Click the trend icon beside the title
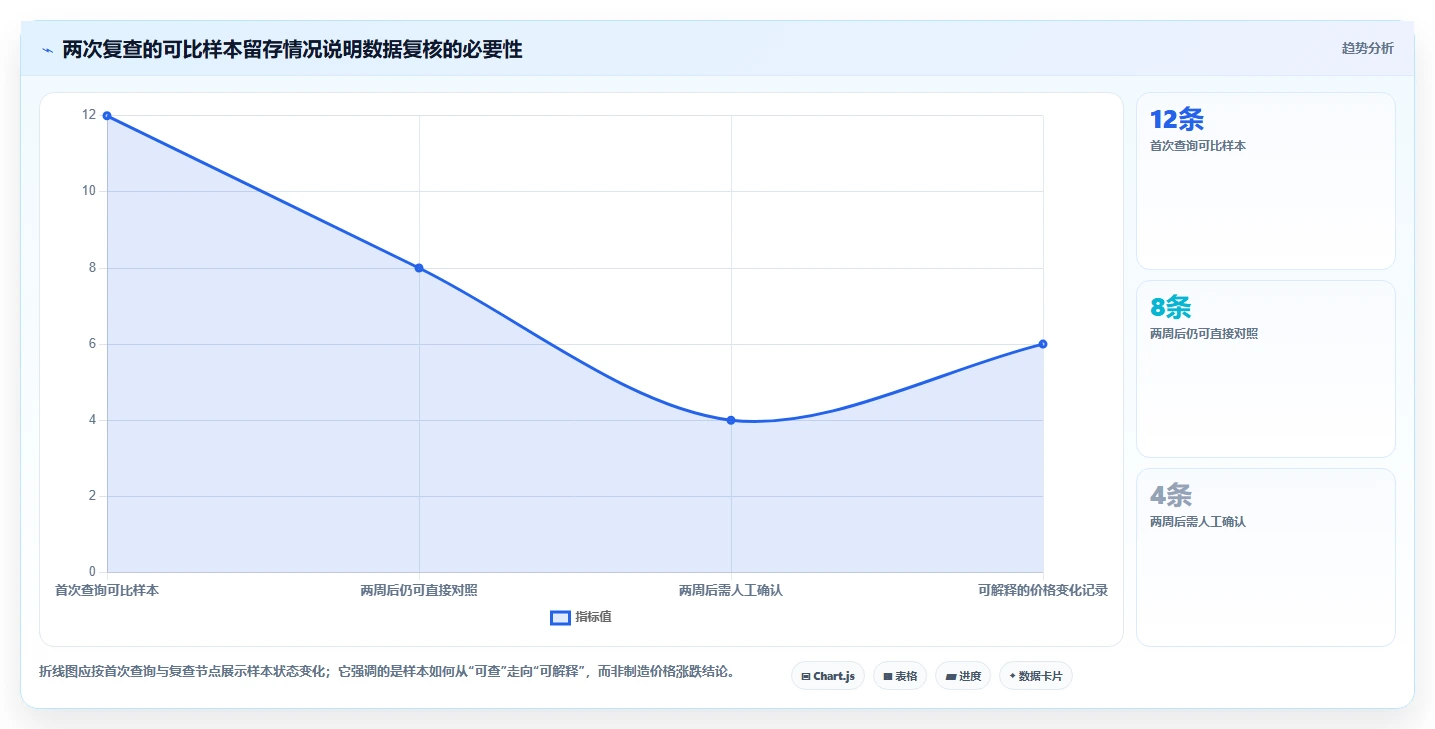Image resolution: width=1435 pixels, height=729 pixels. pyautogui.click(x=47, y=50)
